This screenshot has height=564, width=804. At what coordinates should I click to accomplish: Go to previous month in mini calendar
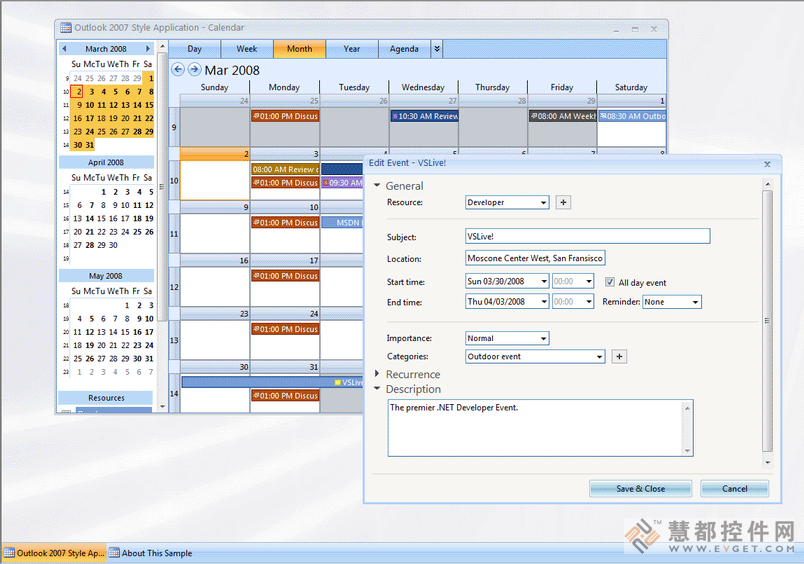[x=64, y=49]
